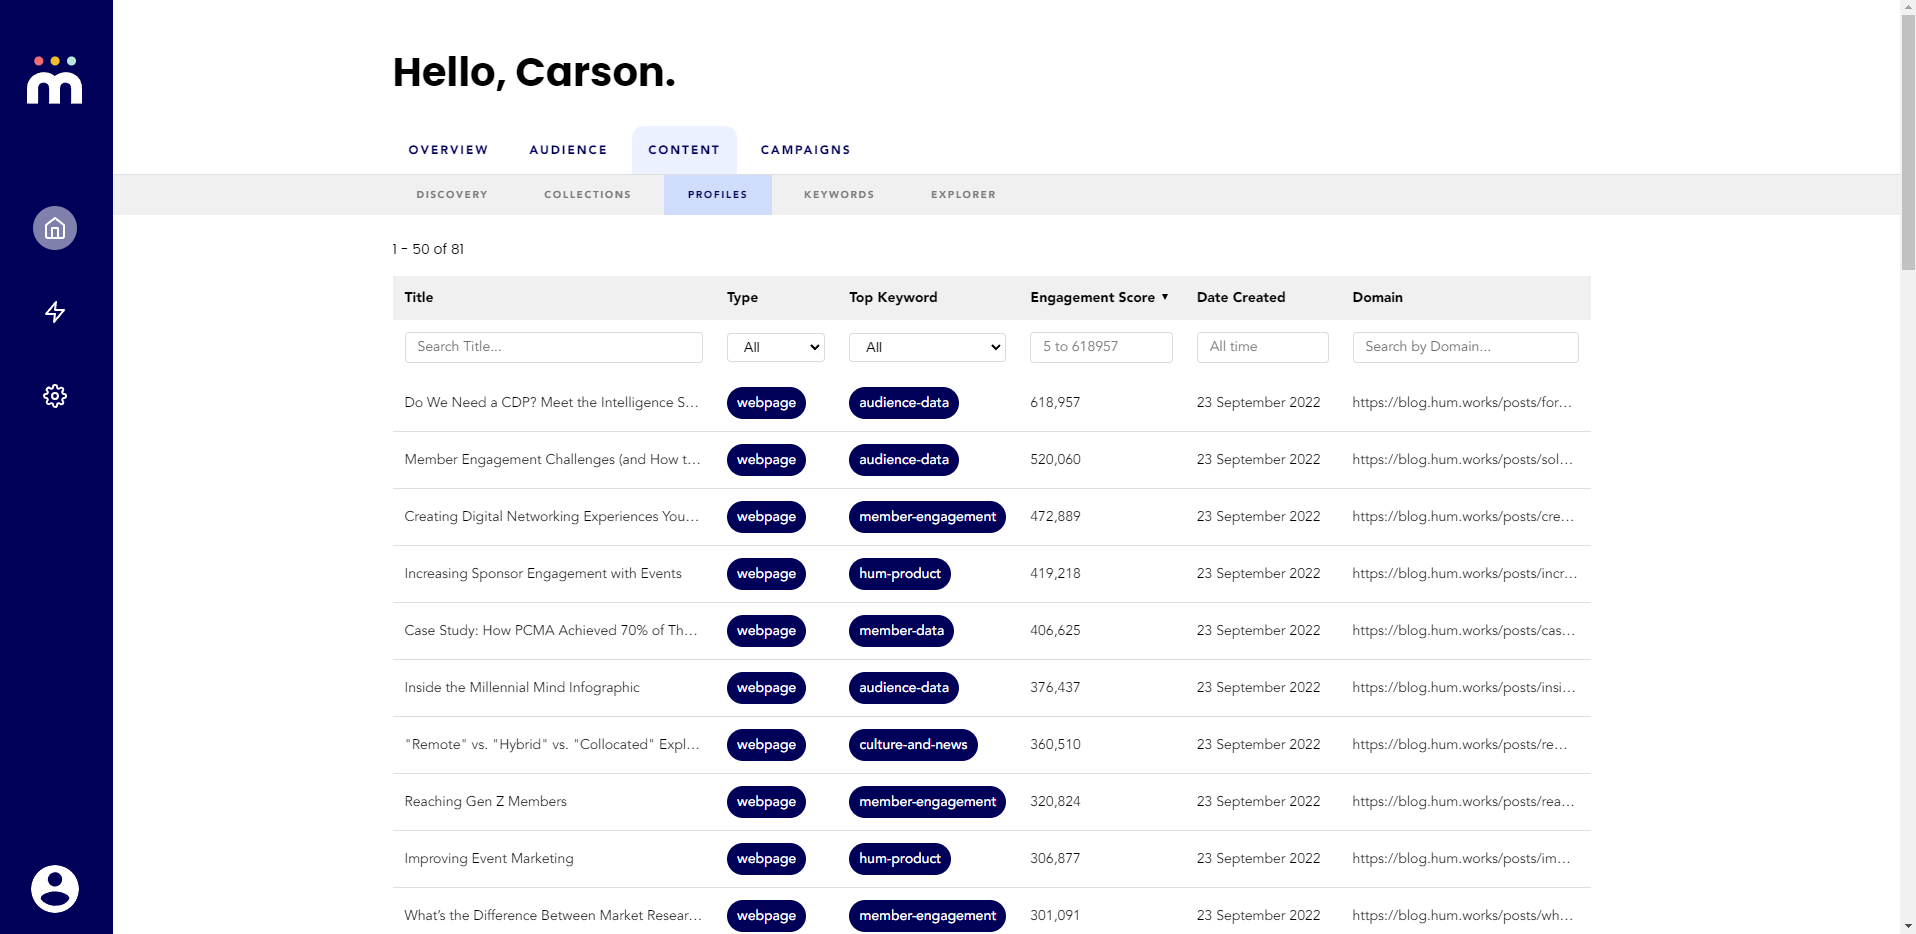Switch to the Audience tab
1916x934 pixels.
tap(568, 150)
